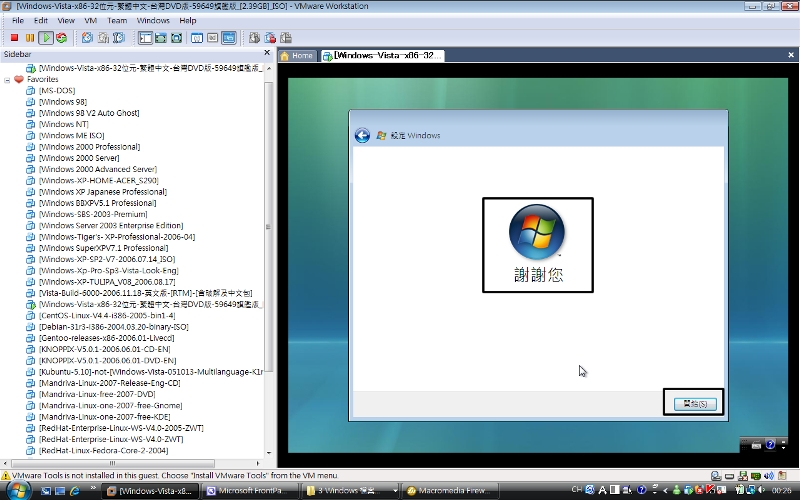800x500 pixels.
Task: Select the Windows-Vista-x86-32 VM tab
Action: pos(382,56)
